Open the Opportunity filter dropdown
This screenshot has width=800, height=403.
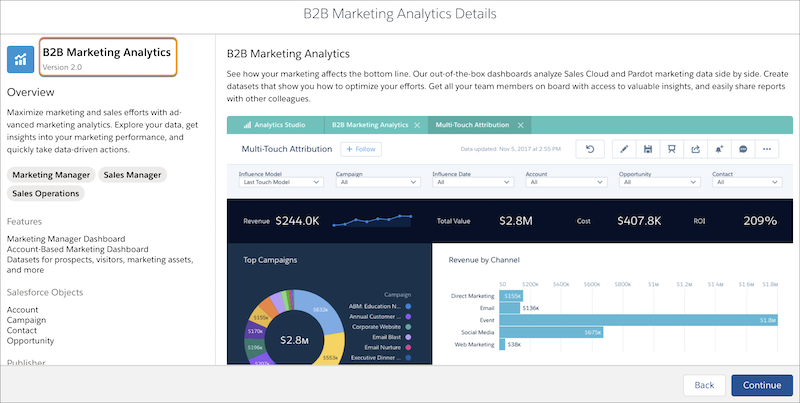click(x=660, y=182)
